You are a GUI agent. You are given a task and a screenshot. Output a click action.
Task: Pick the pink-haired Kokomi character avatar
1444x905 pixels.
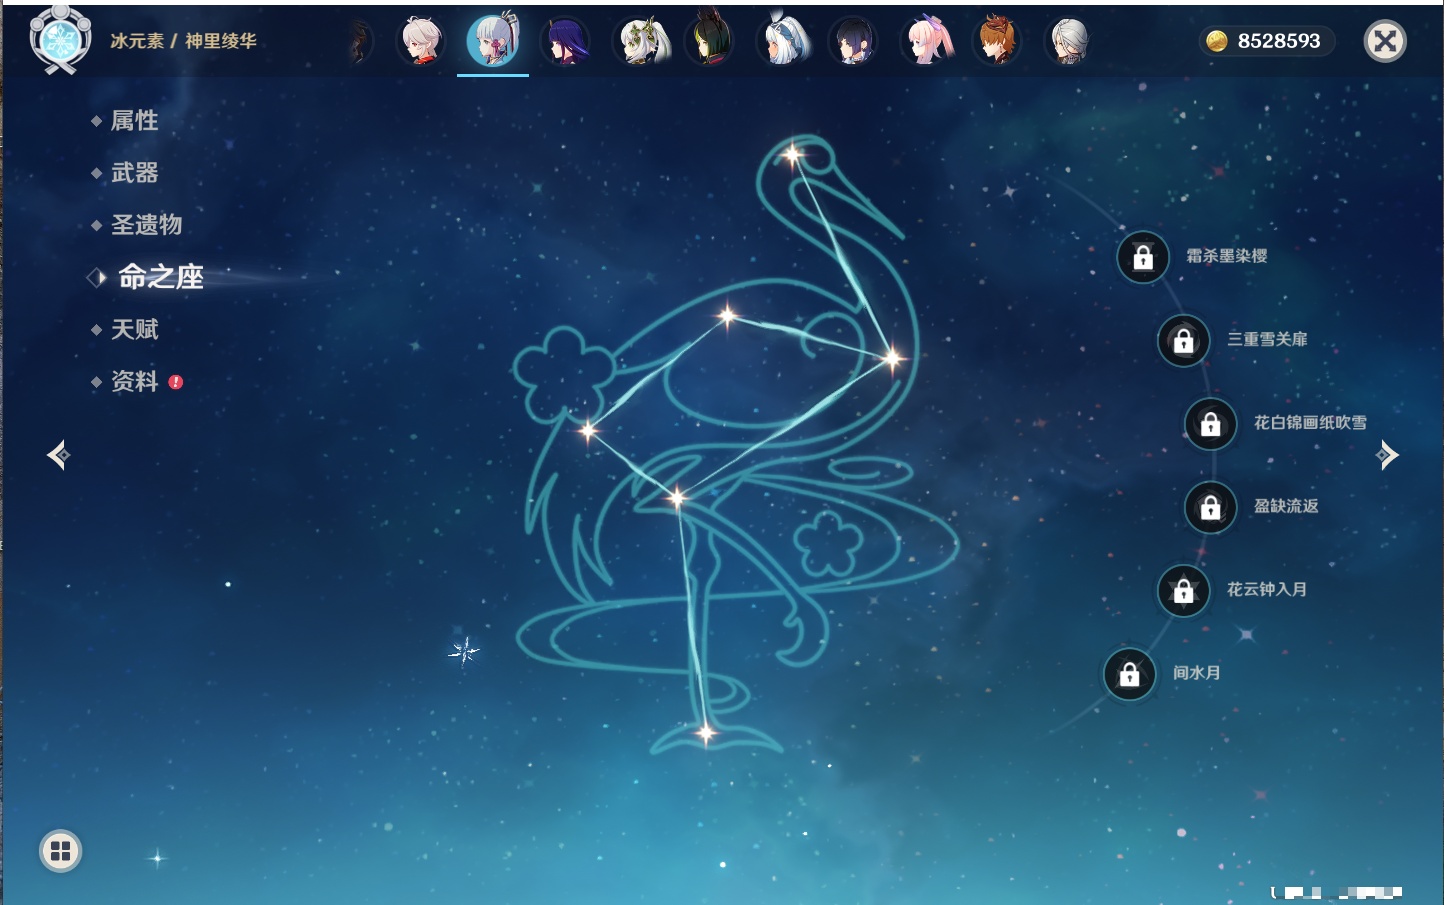pos(926,42)
